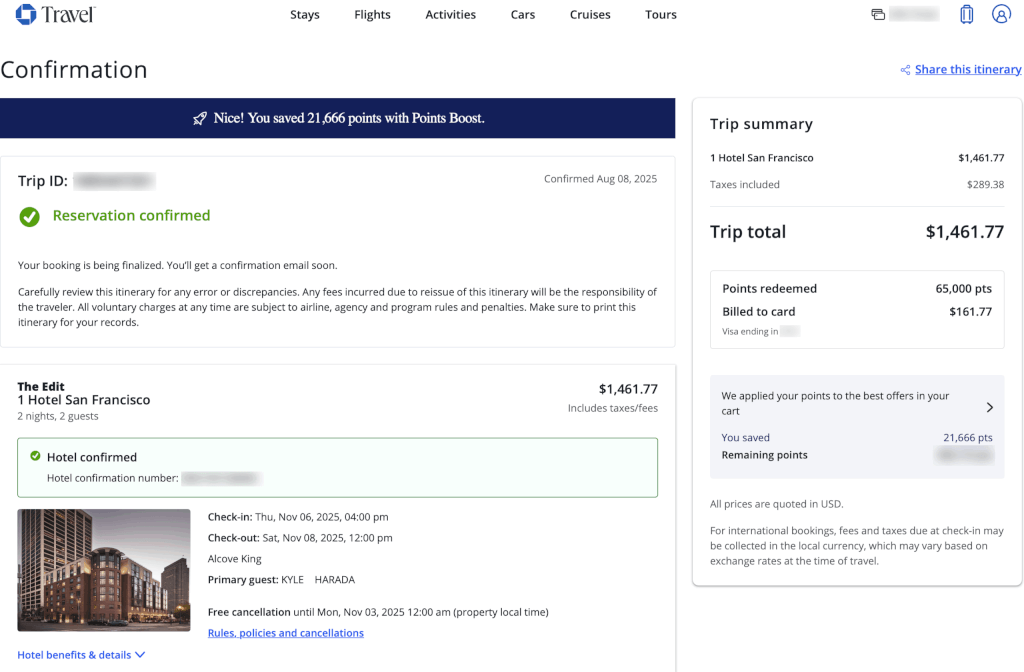Image resolution: width=1024 pixels, height=672 pixels.
Task: Click the Chase Travel logo
Action: [x=56, y=14]
